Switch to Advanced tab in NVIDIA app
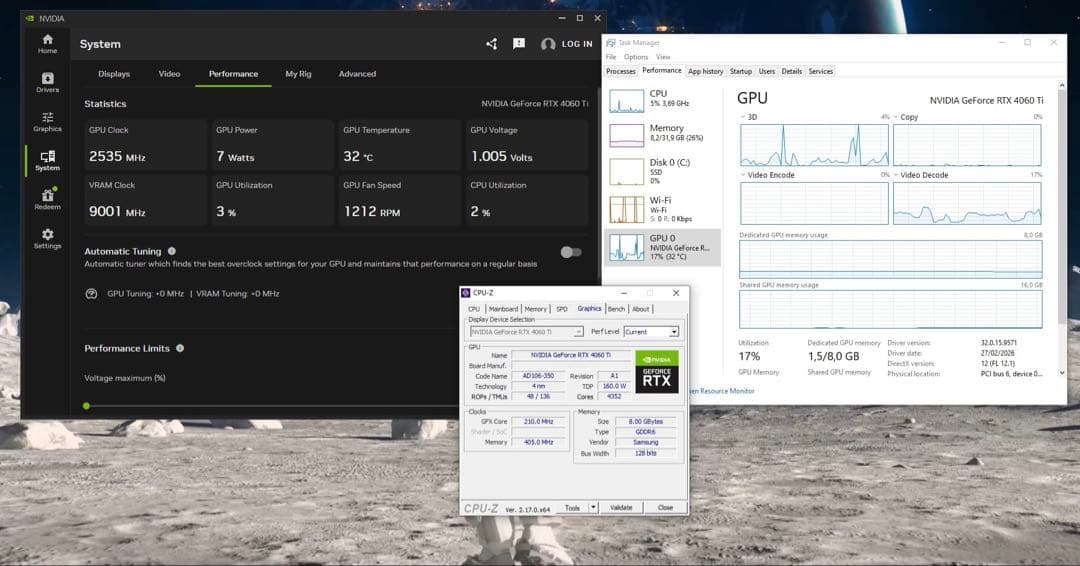Screen dimensions: 1080x566 357,74
